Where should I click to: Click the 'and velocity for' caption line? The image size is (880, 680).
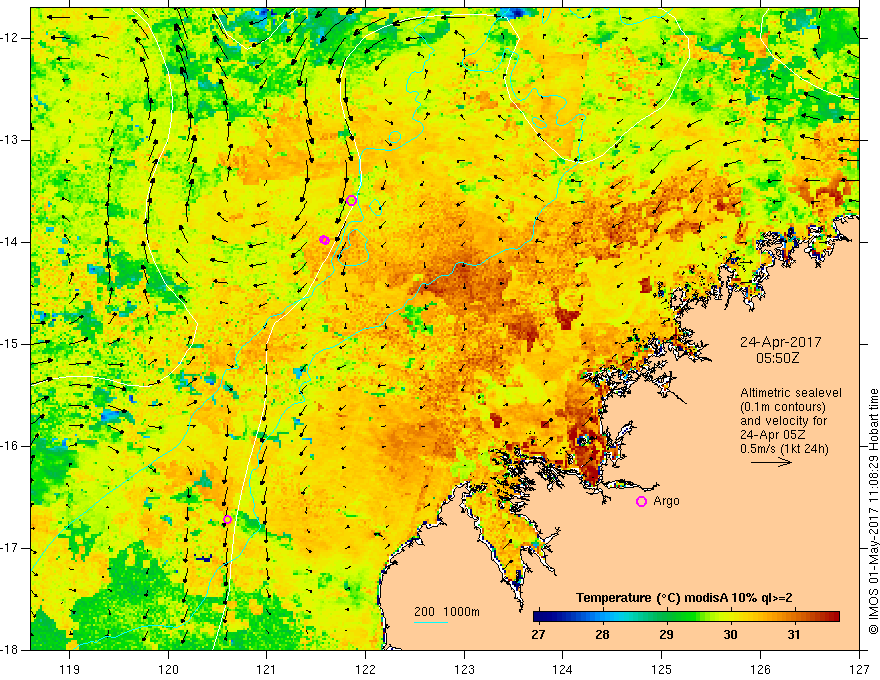(x=783, y=421)
